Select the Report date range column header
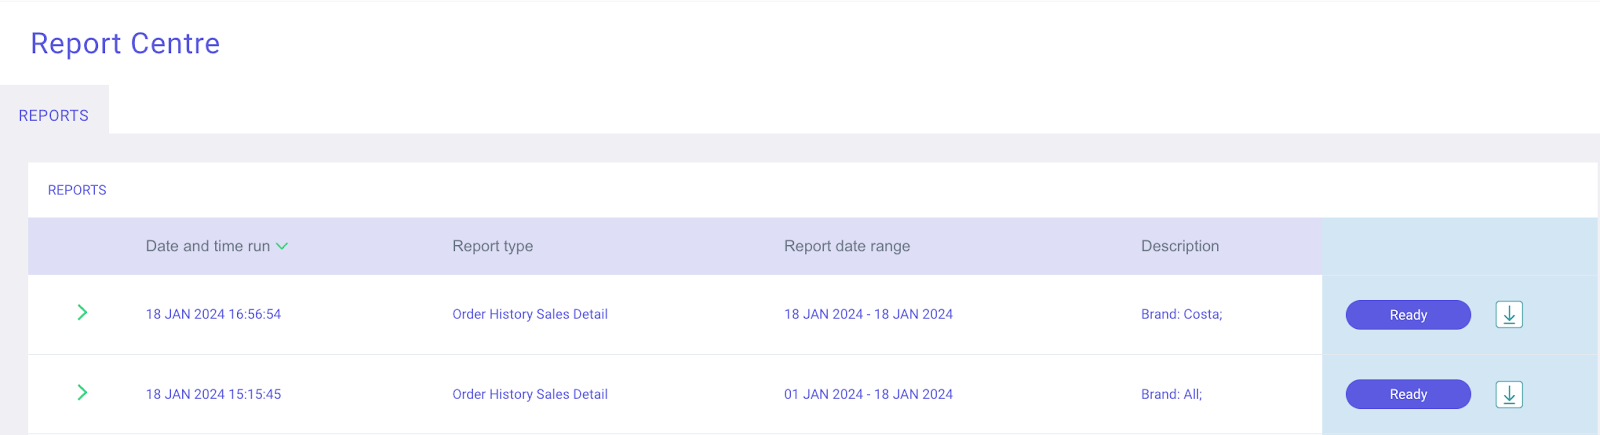This screenshot has height=435, width=1600. [x=846, y=246]
